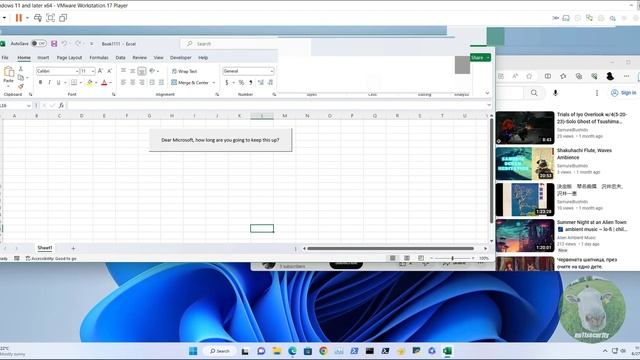Click the formula bar input field

(278, 106)
